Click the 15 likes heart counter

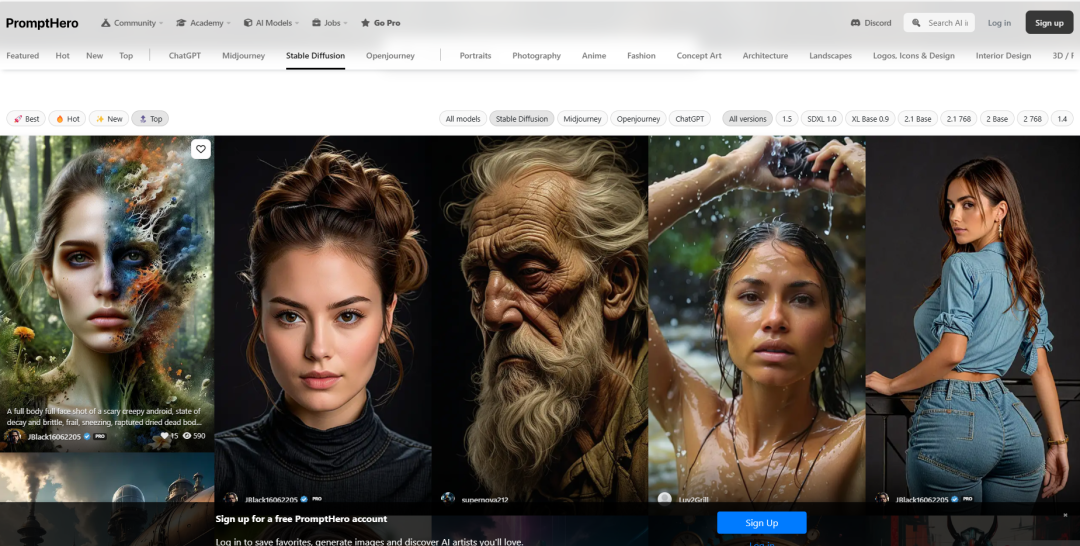[169, 436]
